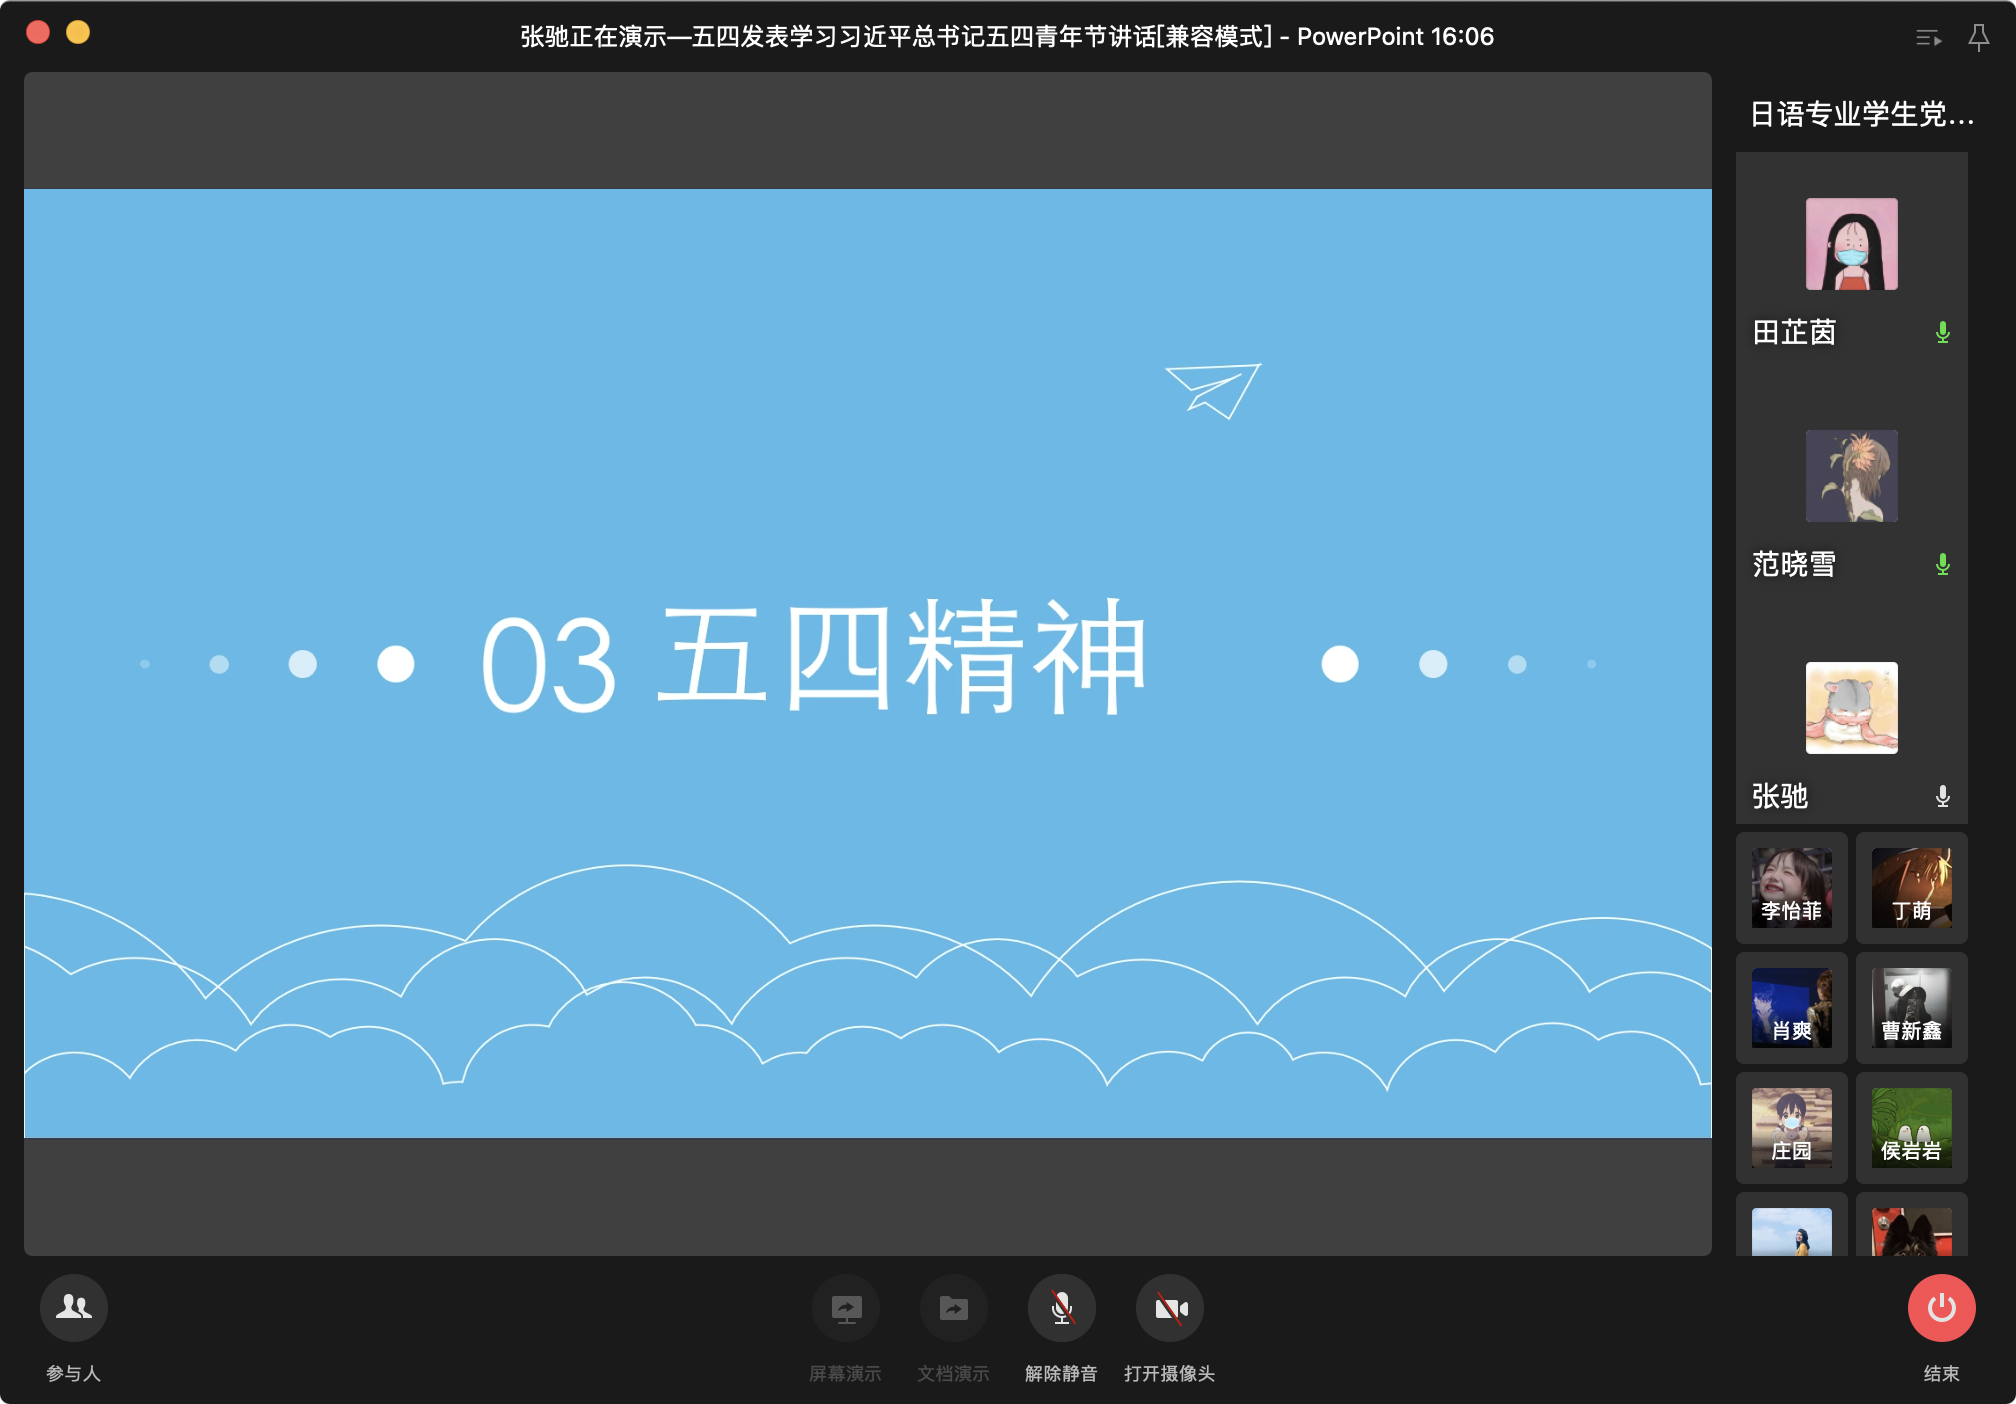The height and width of the screenshot is (1404, 2016).
Task: Click the 日语专业学生党 meeting title
Action: [x=1861, y=114]
